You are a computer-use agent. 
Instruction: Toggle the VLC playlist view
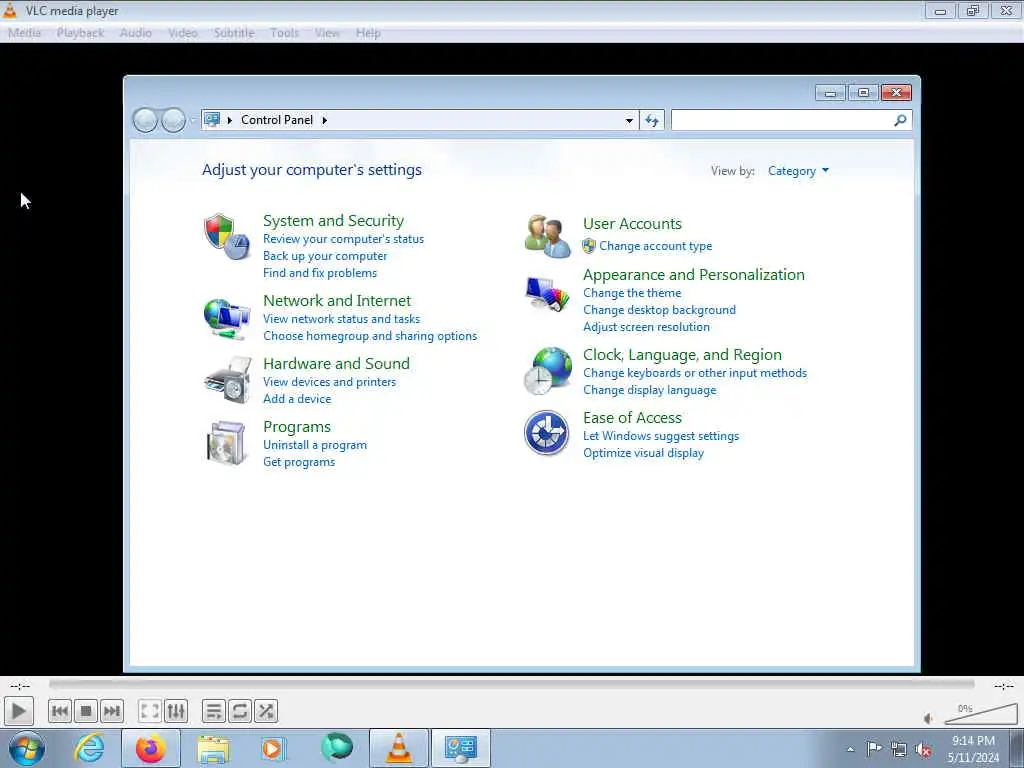tap(214, 711)
